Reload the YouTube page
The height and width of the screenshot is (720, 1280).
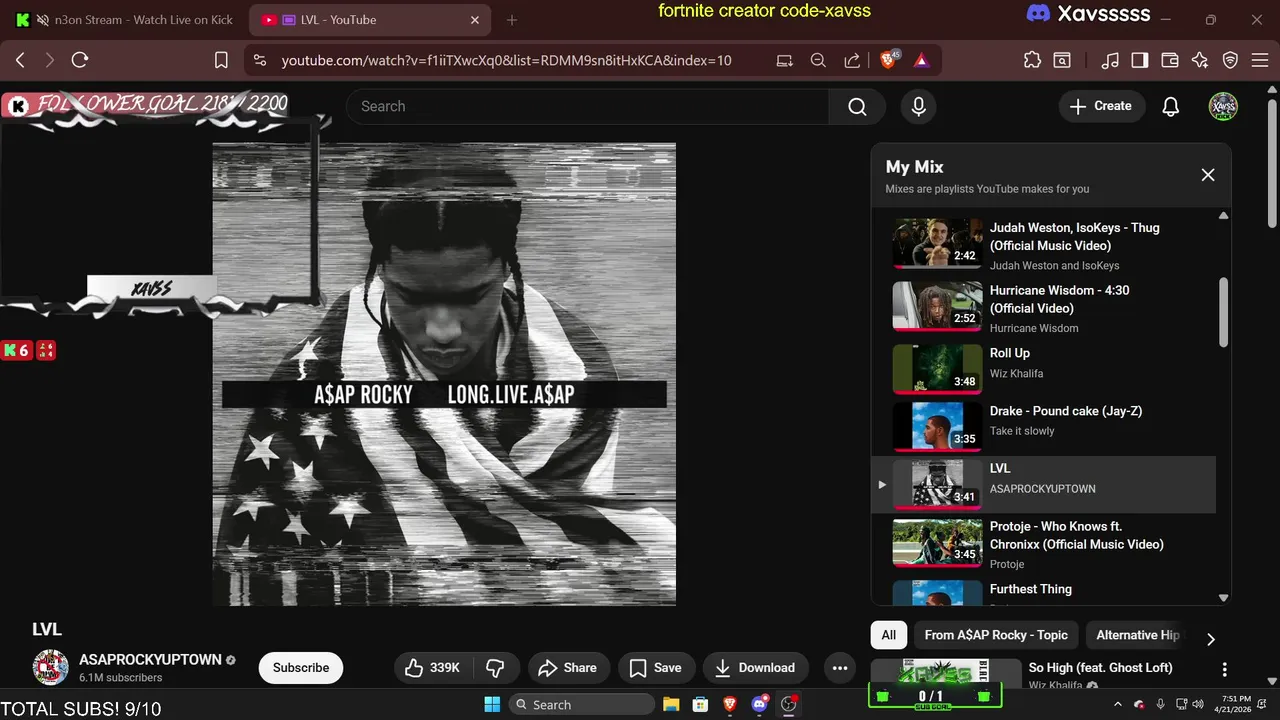coord(80,60)
